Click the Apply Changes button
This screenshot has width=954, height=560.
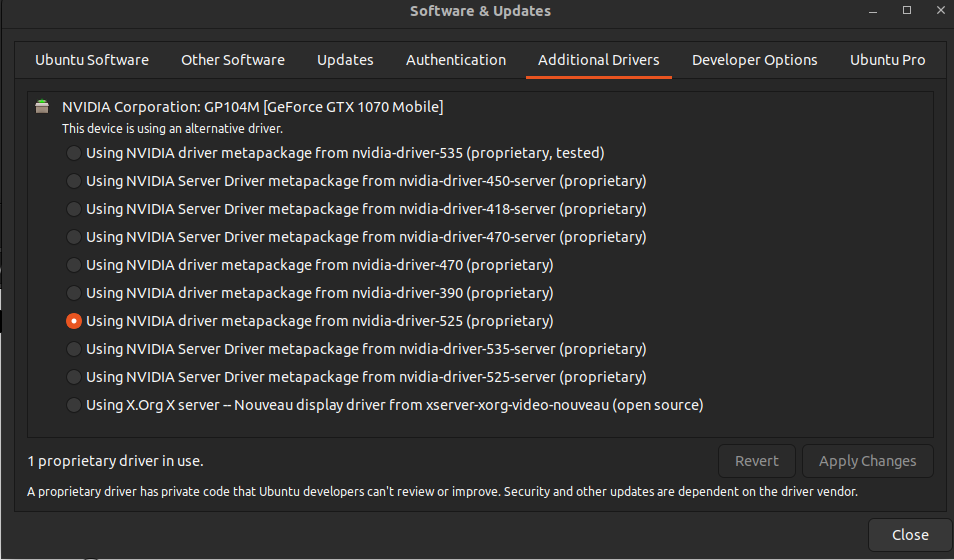(x=868, y=461)
